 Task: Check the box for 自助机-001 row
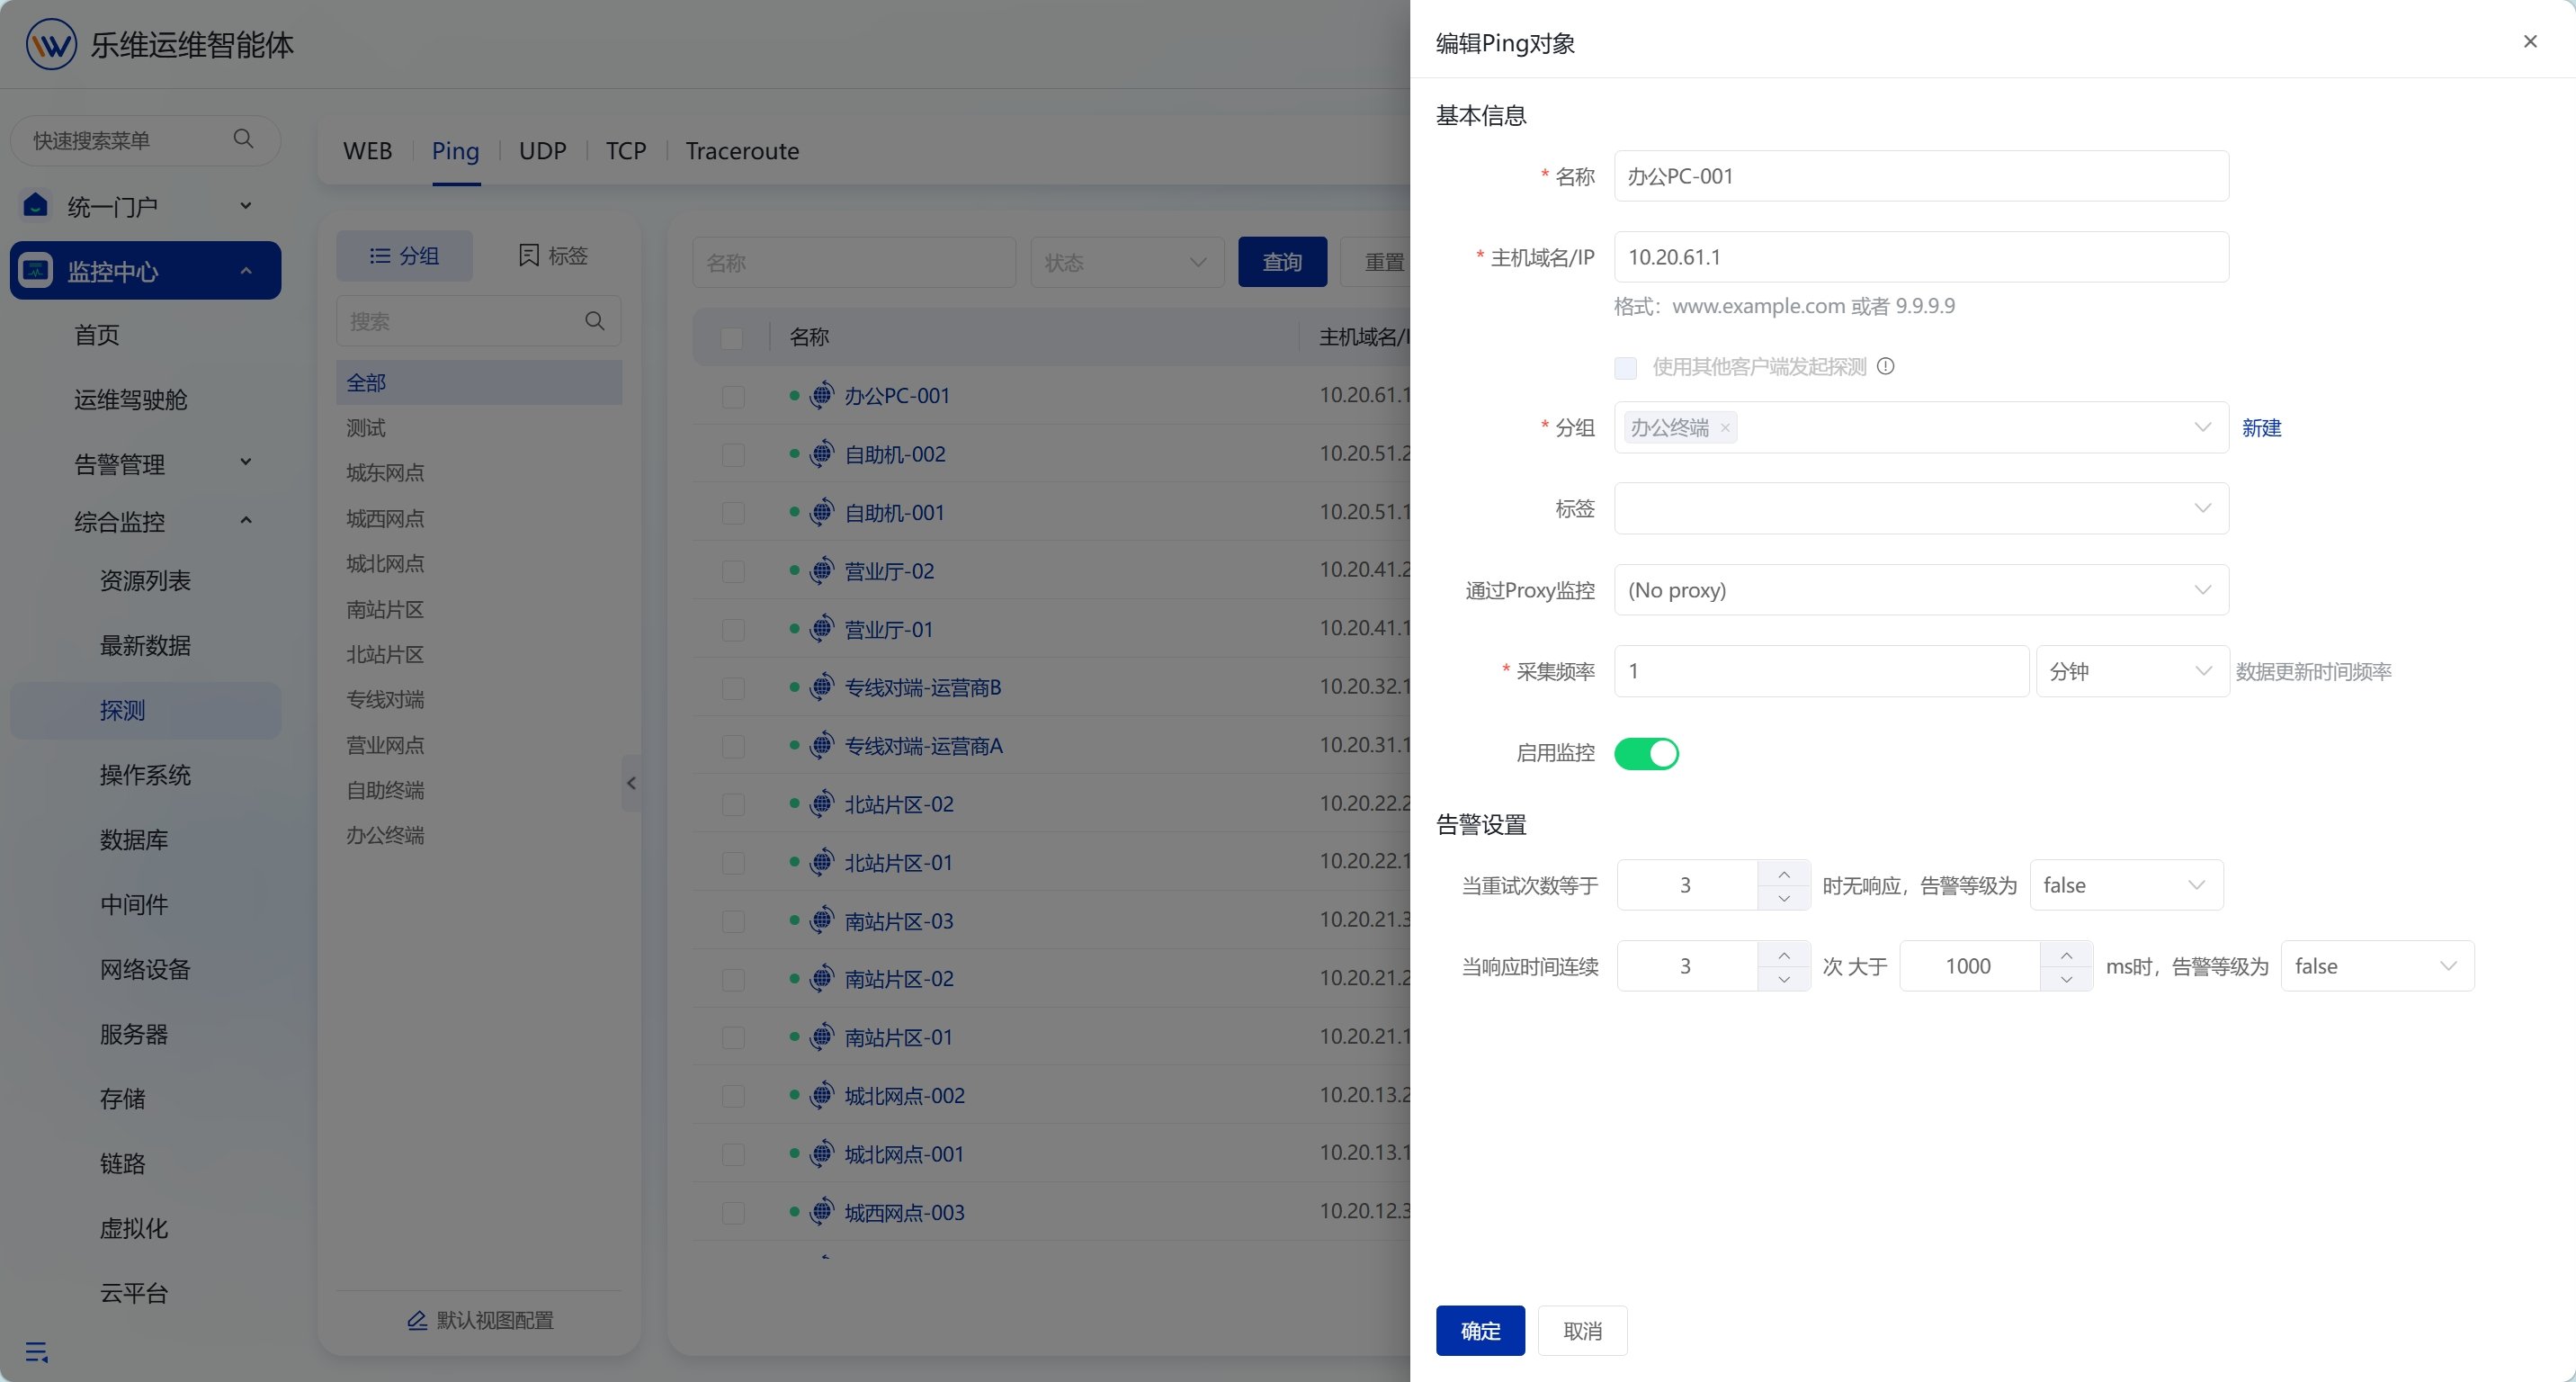(733, 513)
